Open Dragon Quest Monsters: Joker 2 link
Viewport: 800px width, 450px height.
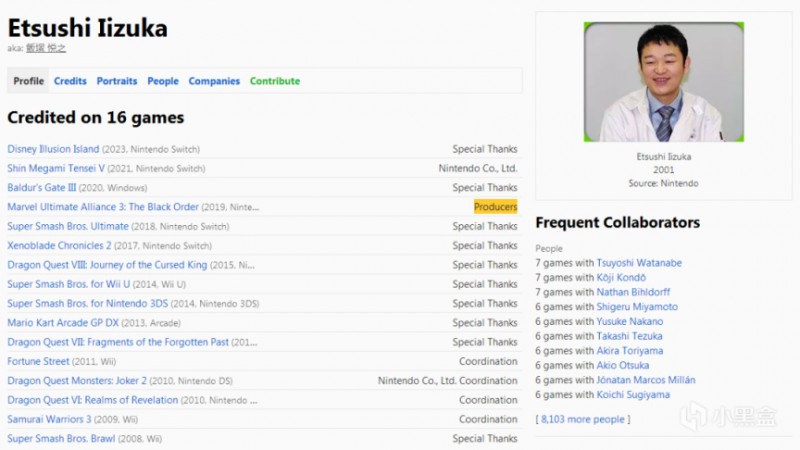click(x=77, y=381)
